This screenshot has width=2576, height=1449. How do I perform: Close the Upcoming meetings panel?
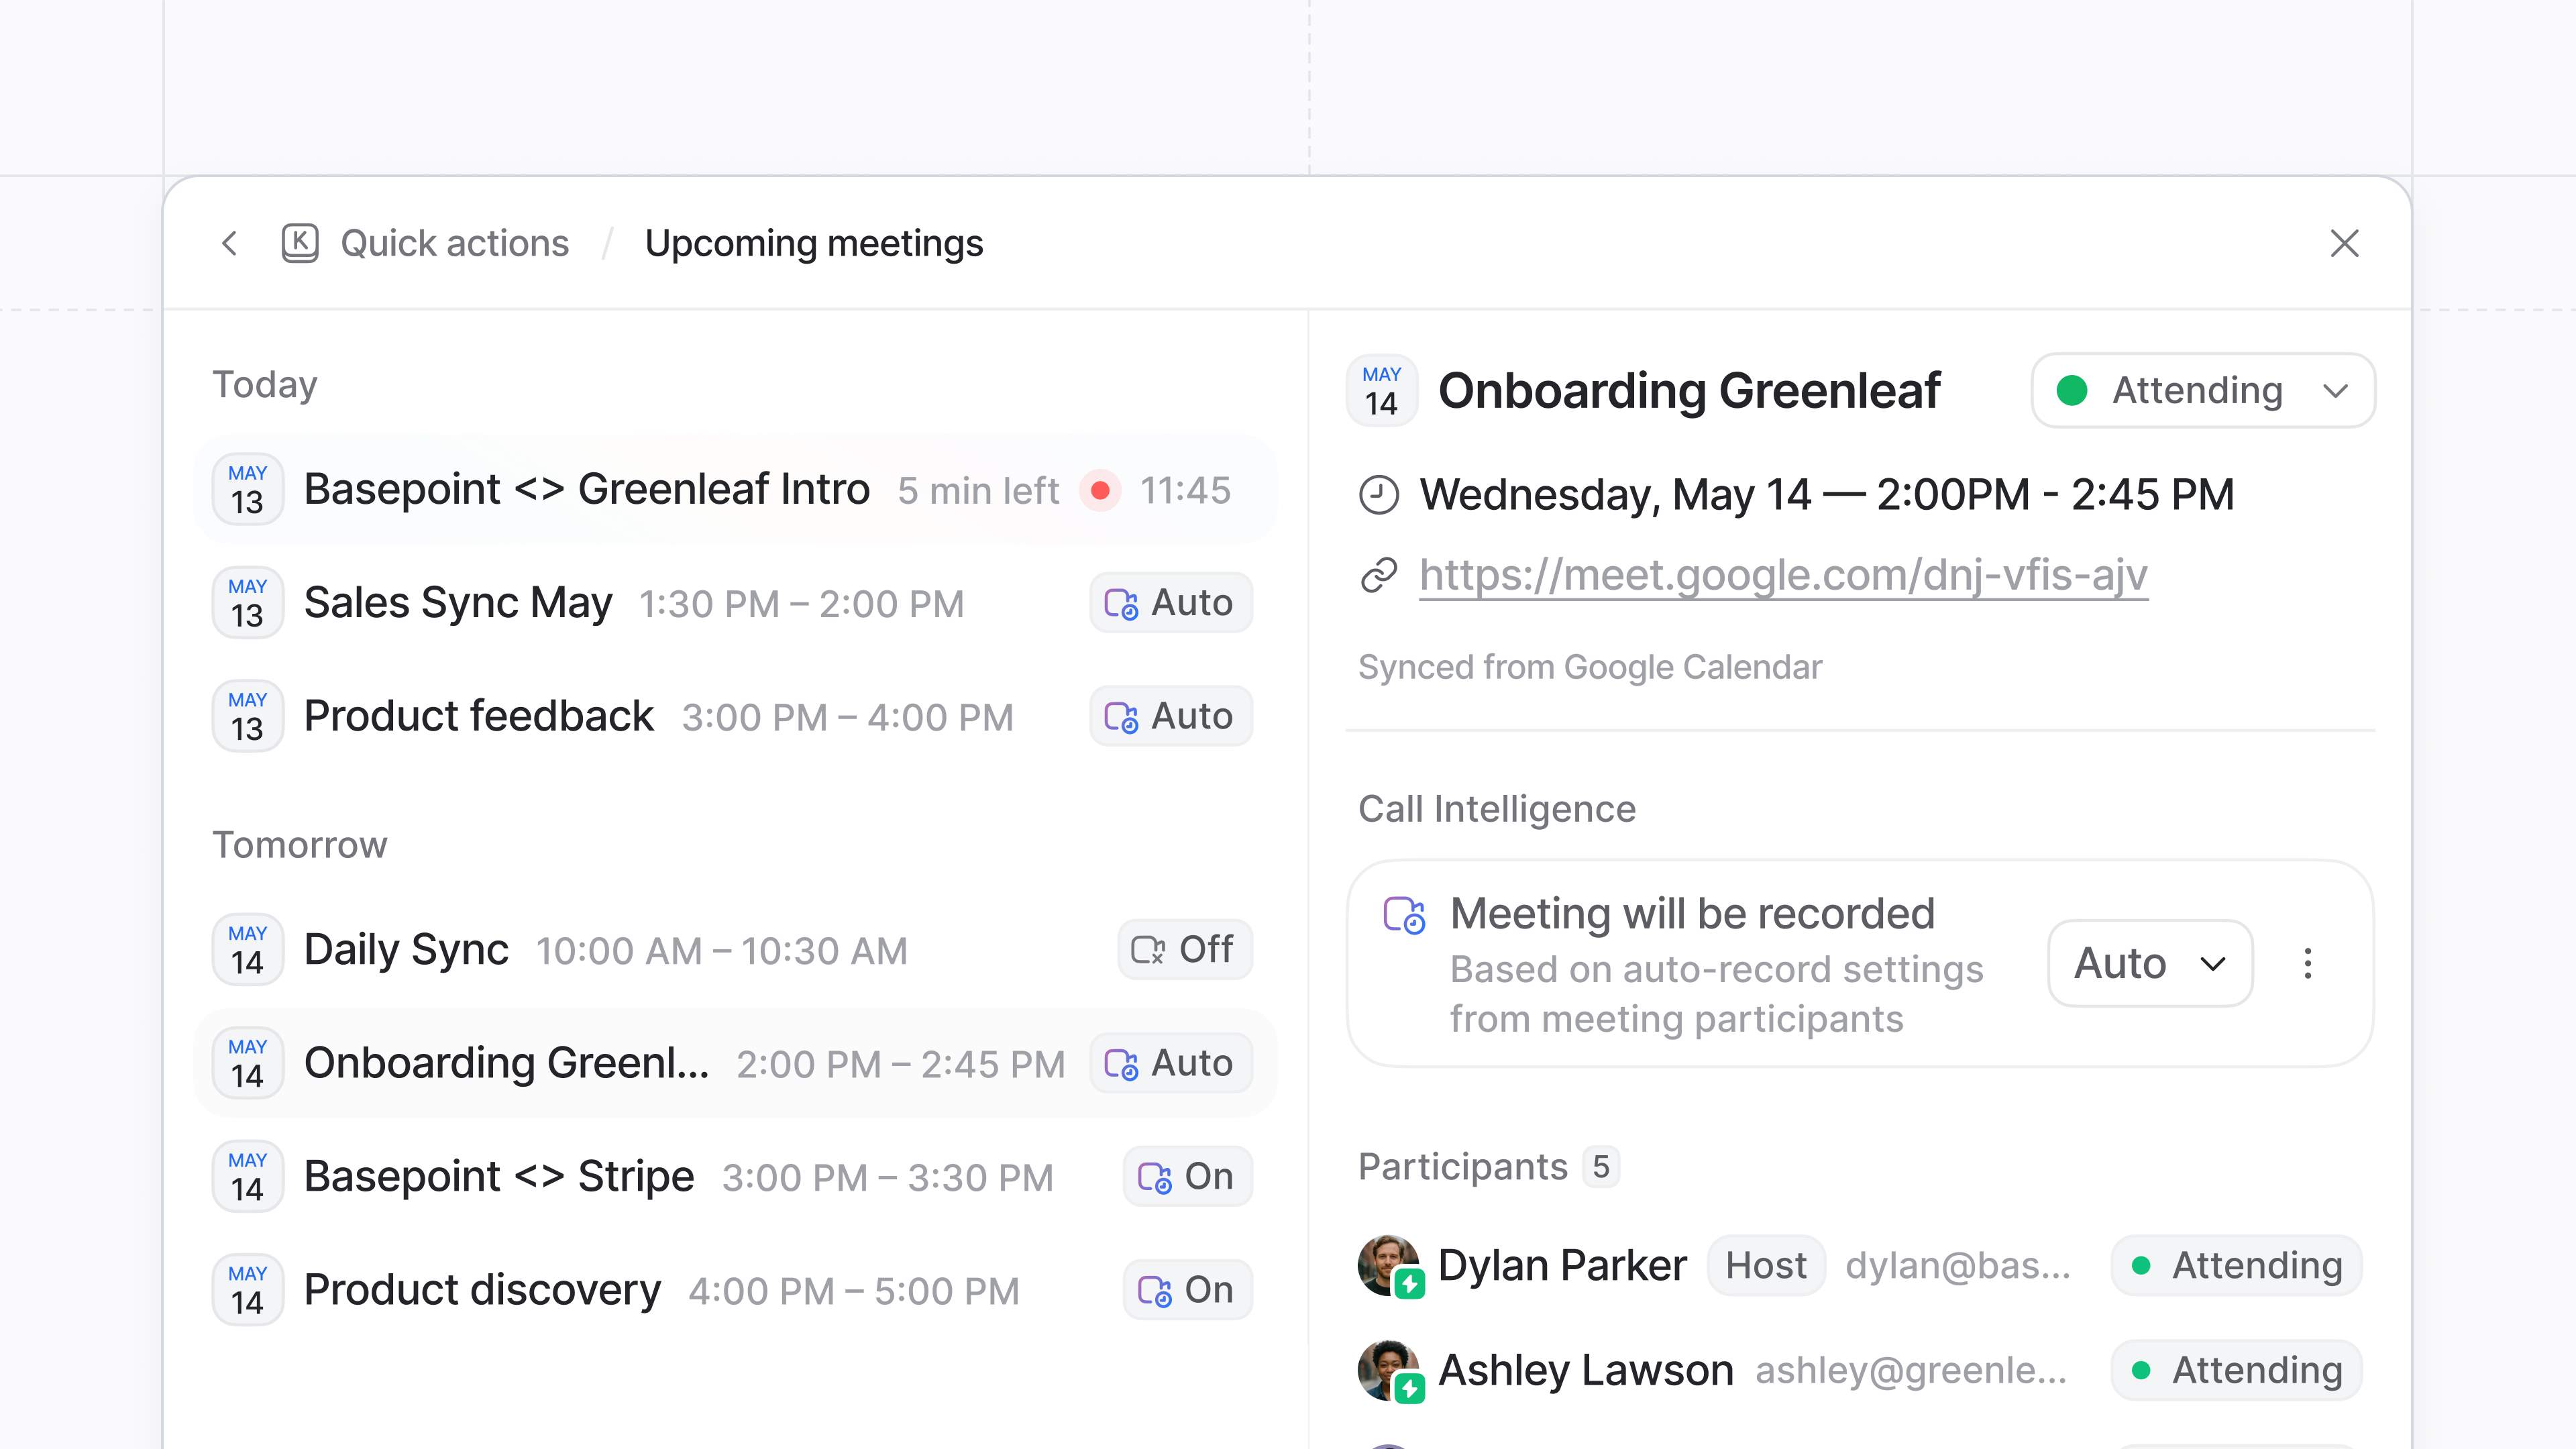pos(2344,243)
